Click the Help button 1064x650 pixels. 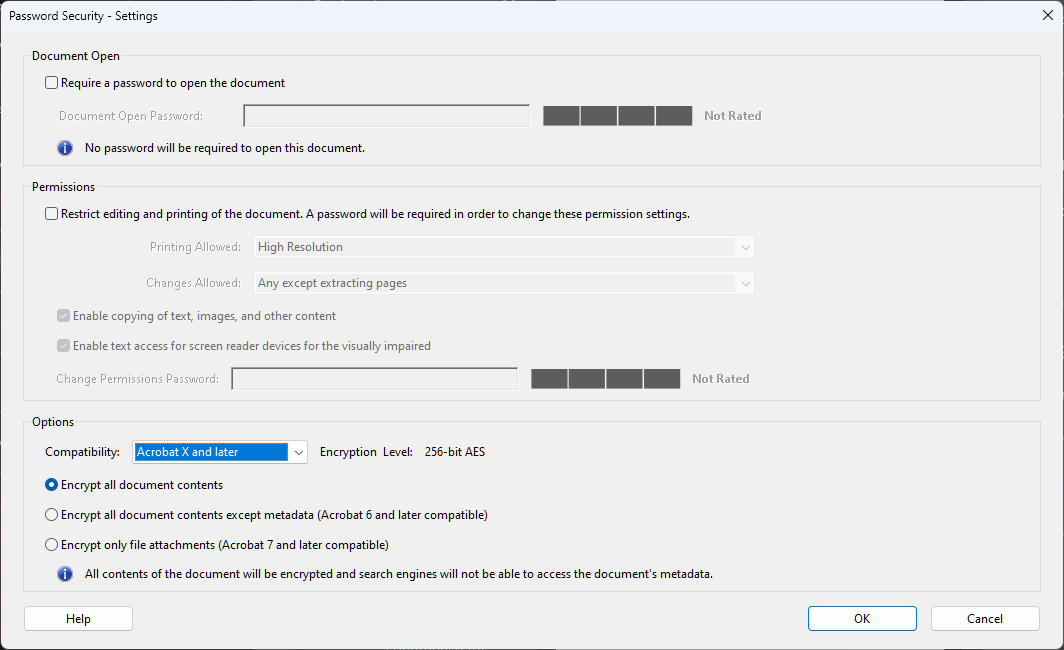(x=78, y=618)
